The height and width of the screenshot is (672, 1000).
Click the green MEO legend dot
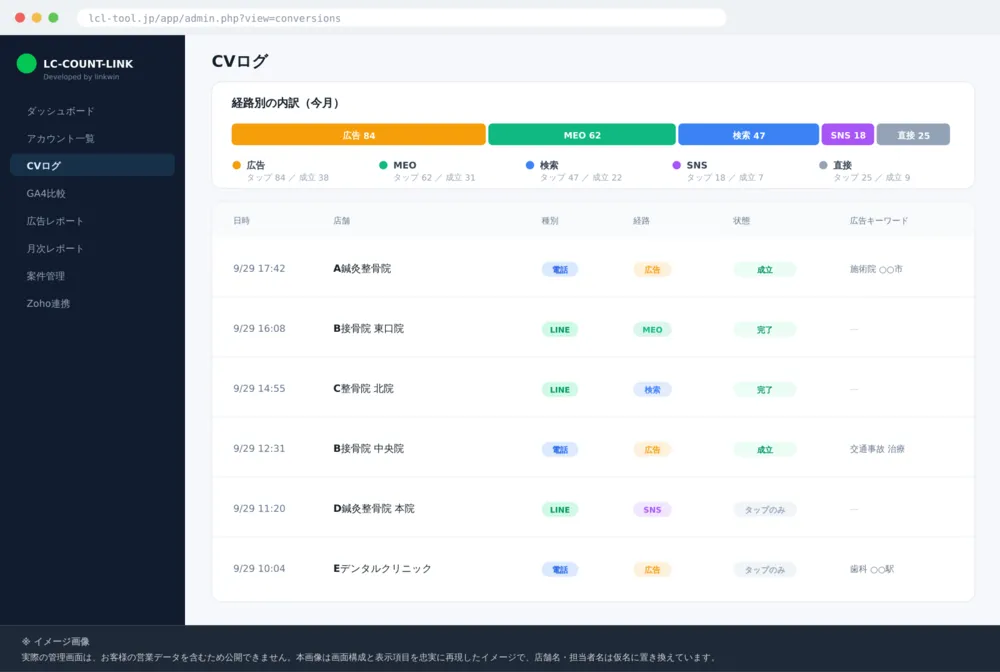(x=383, y=165)
